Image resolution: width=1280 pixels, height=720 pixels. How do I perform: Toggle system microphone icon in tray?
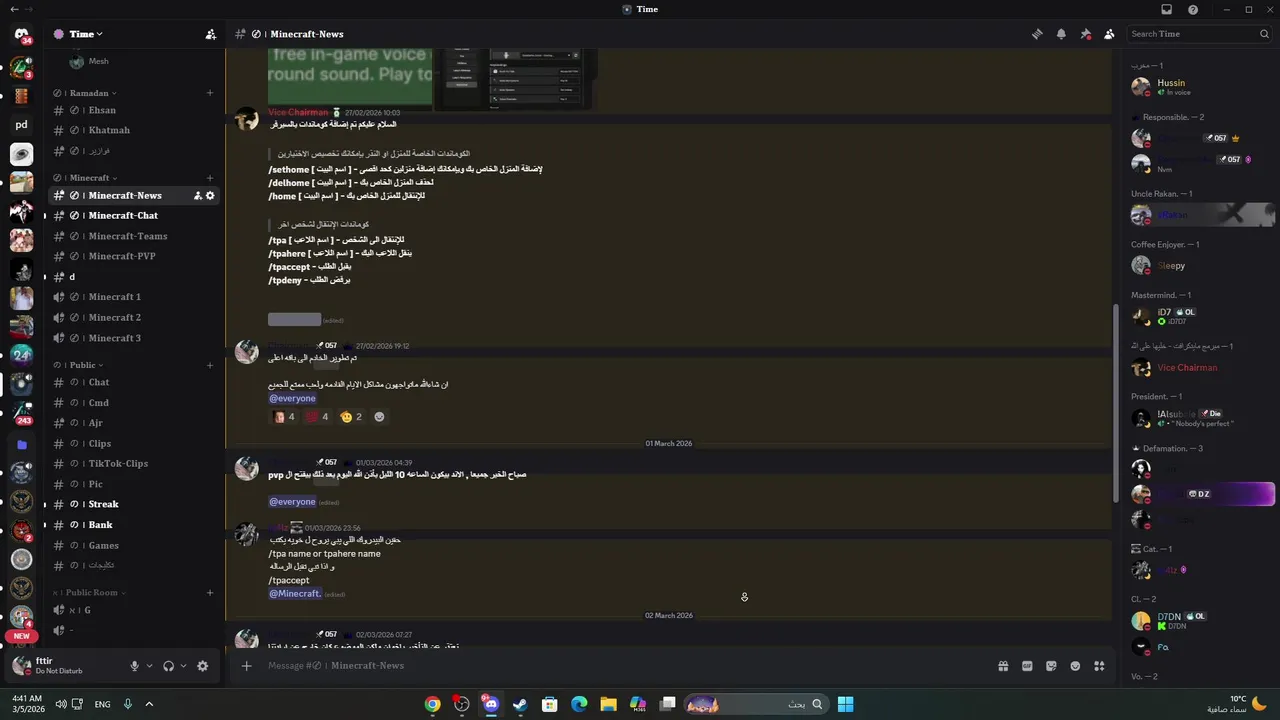click(x=127, y=704)
